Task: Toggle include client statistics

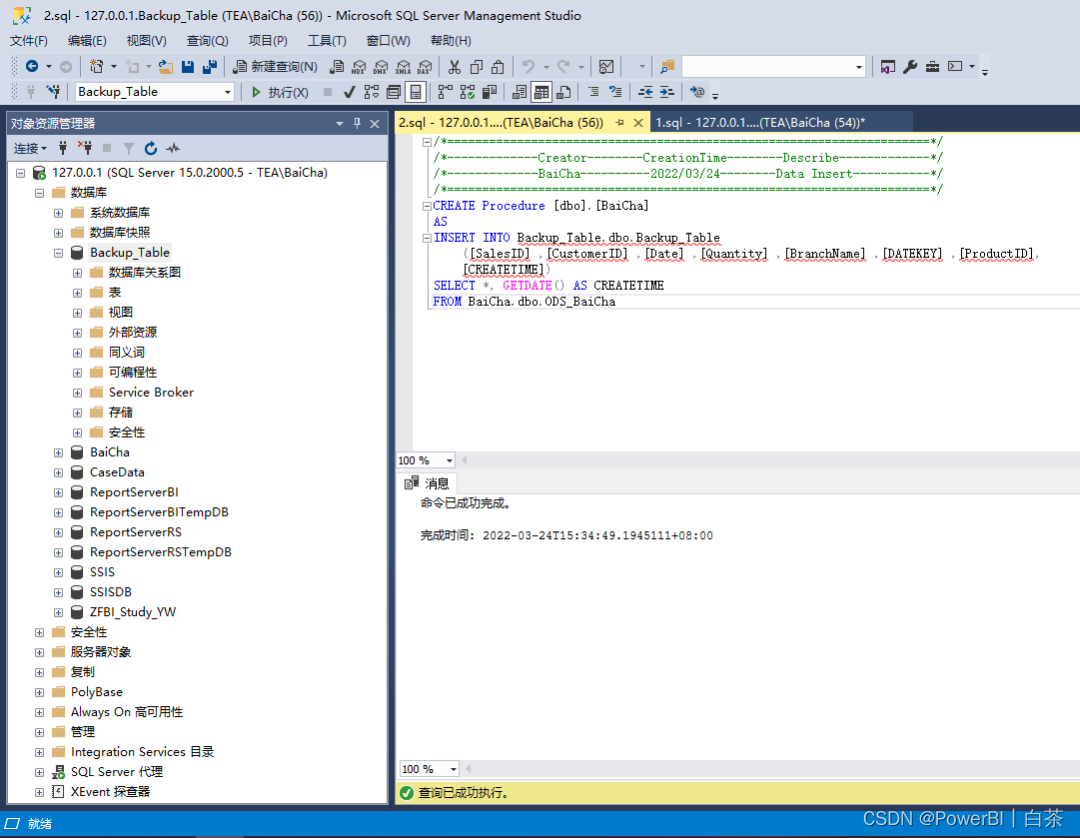Action: pyautogui.click(x=490, y=92)
